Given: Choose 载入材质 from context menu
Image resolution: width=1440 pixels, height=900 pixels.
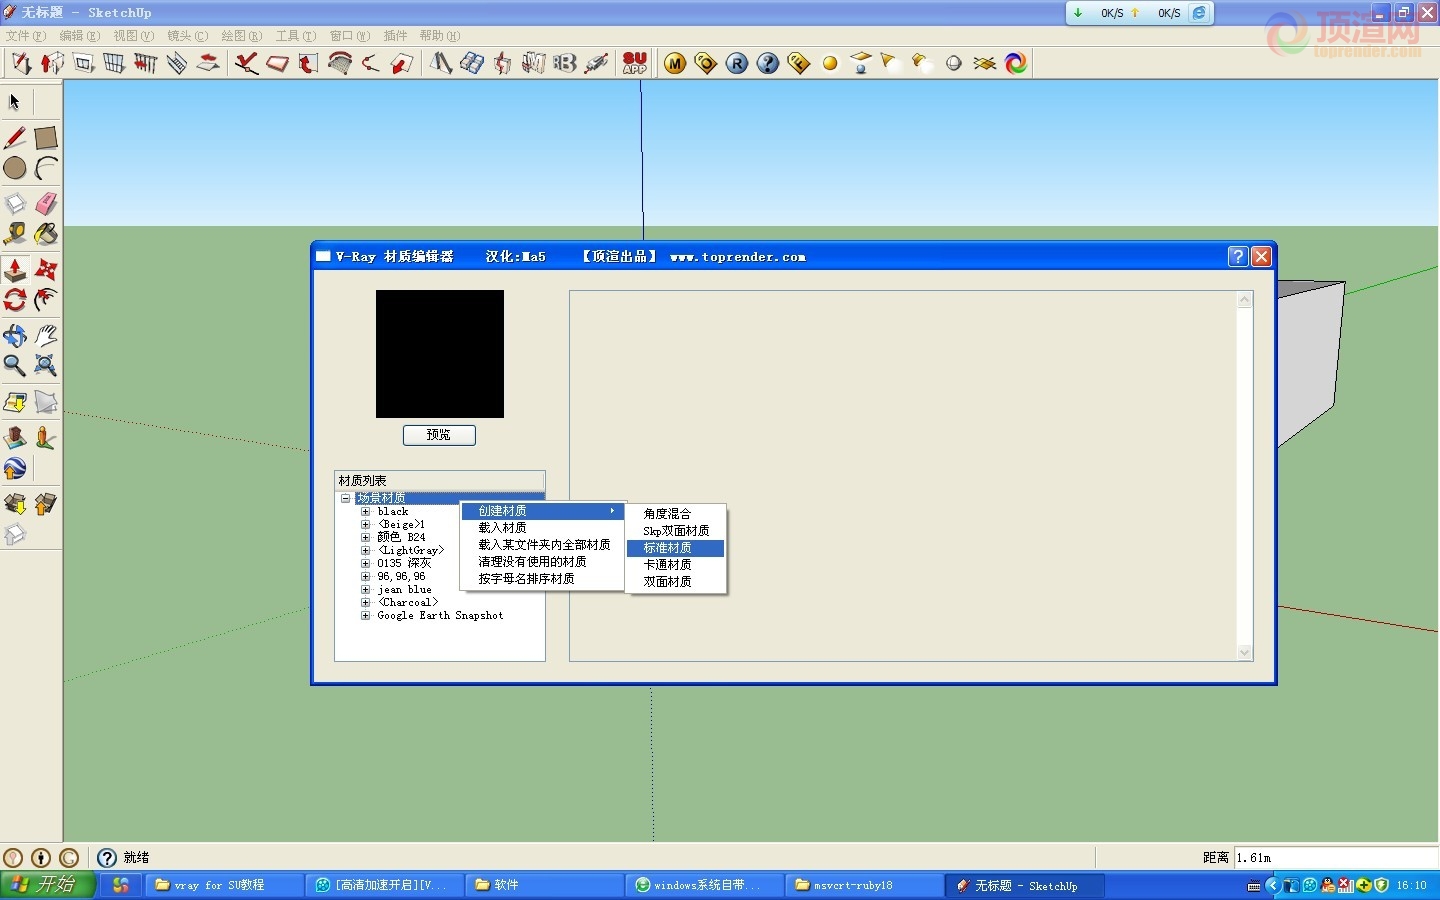Looking at the screenshot, I should coord(543,528).
